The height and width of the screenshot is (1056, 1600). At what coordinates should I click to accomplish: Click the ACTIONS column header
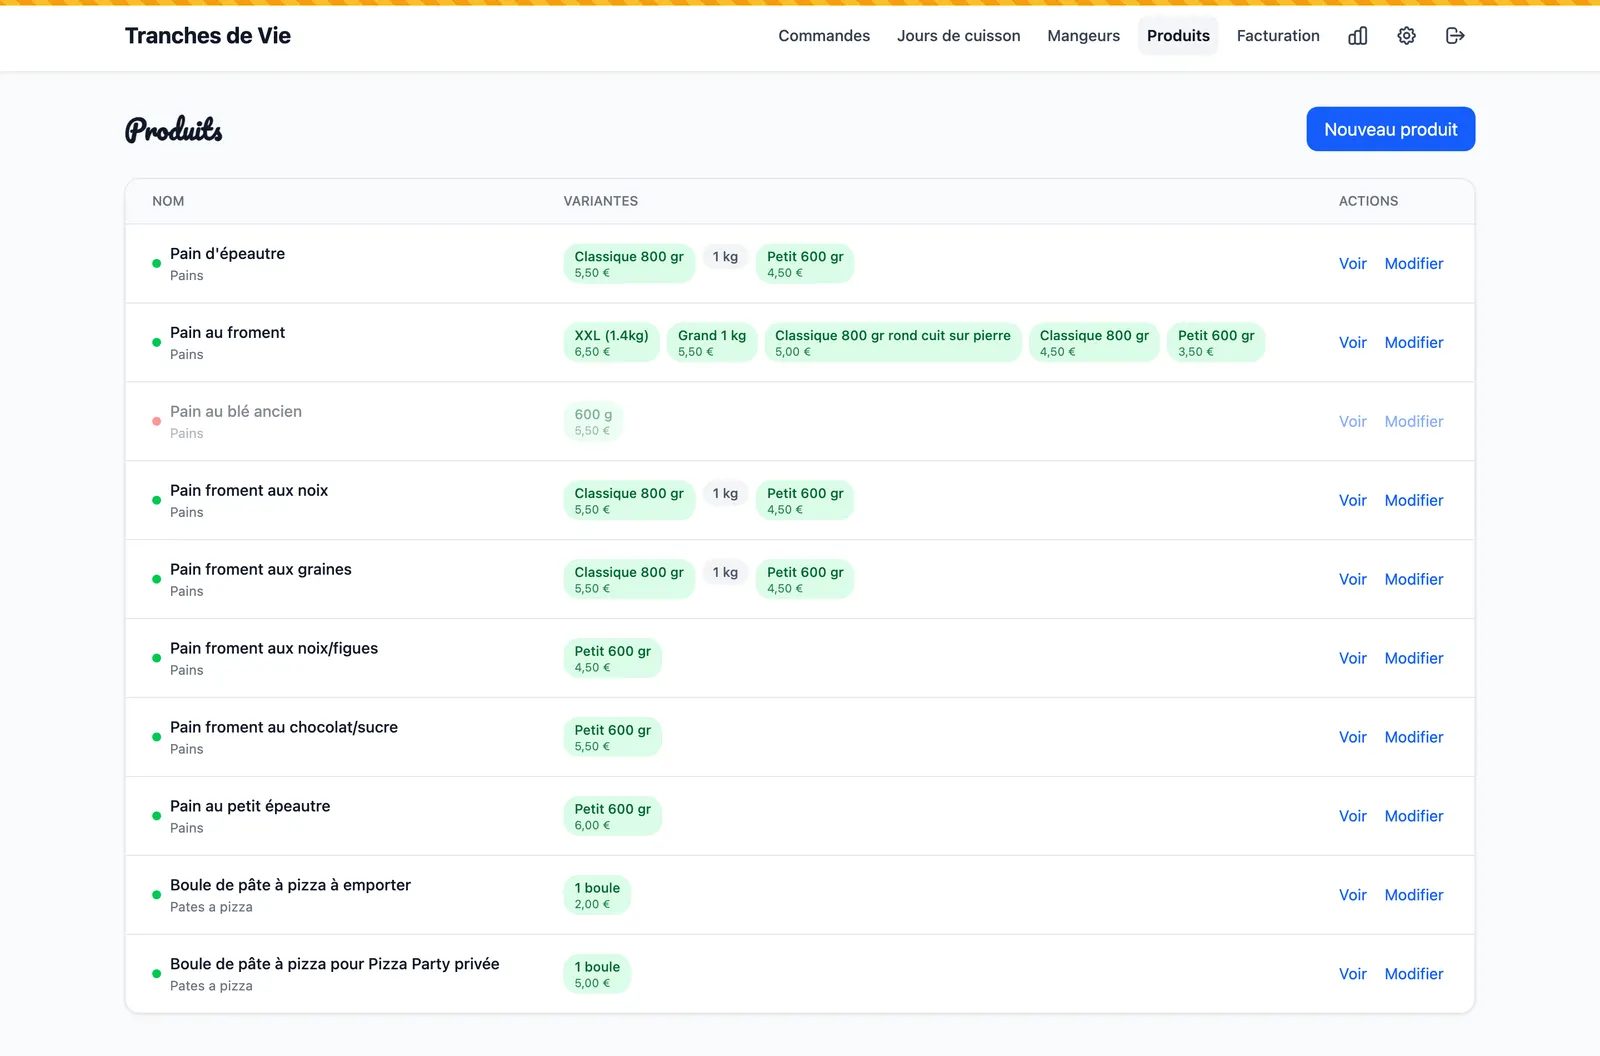[1369, 201]
